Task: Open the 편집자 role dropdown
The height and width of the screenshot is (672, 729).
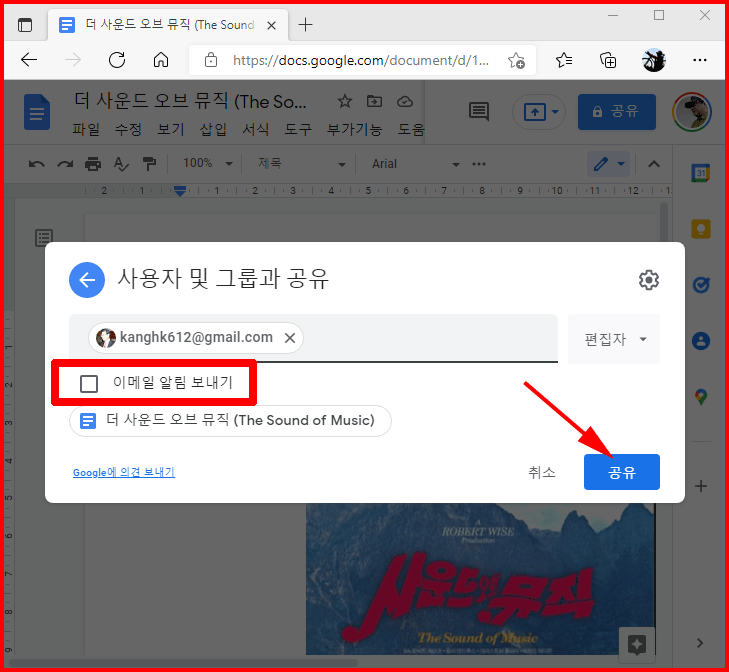Action: [x=614, y=339]
